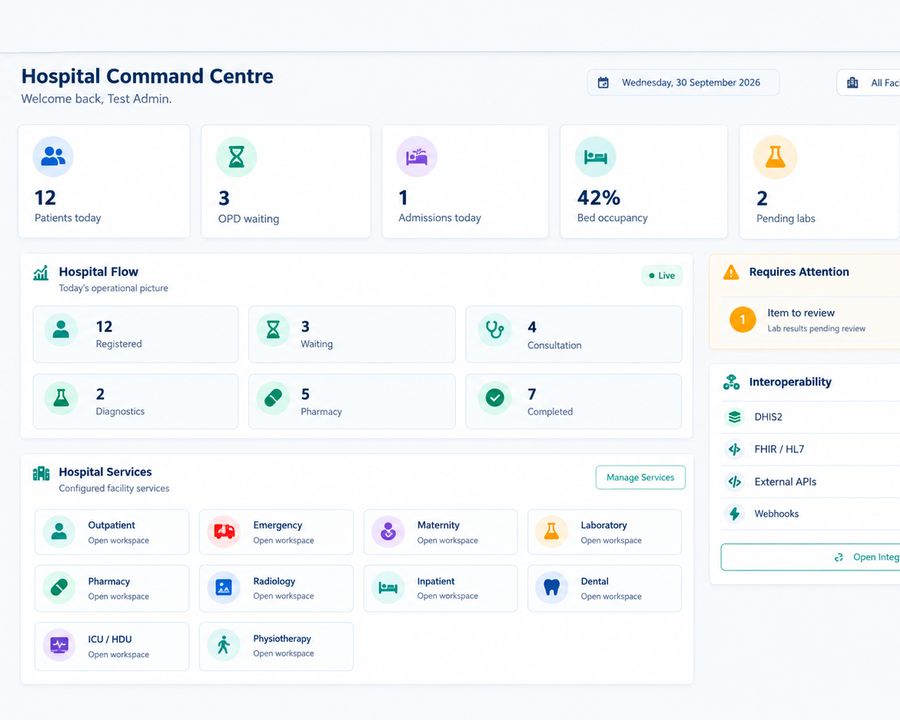This screenshot has height=720, width=900.
Task: Select the 2 Diagnostics flow tile
Action: tap(135, 401)
